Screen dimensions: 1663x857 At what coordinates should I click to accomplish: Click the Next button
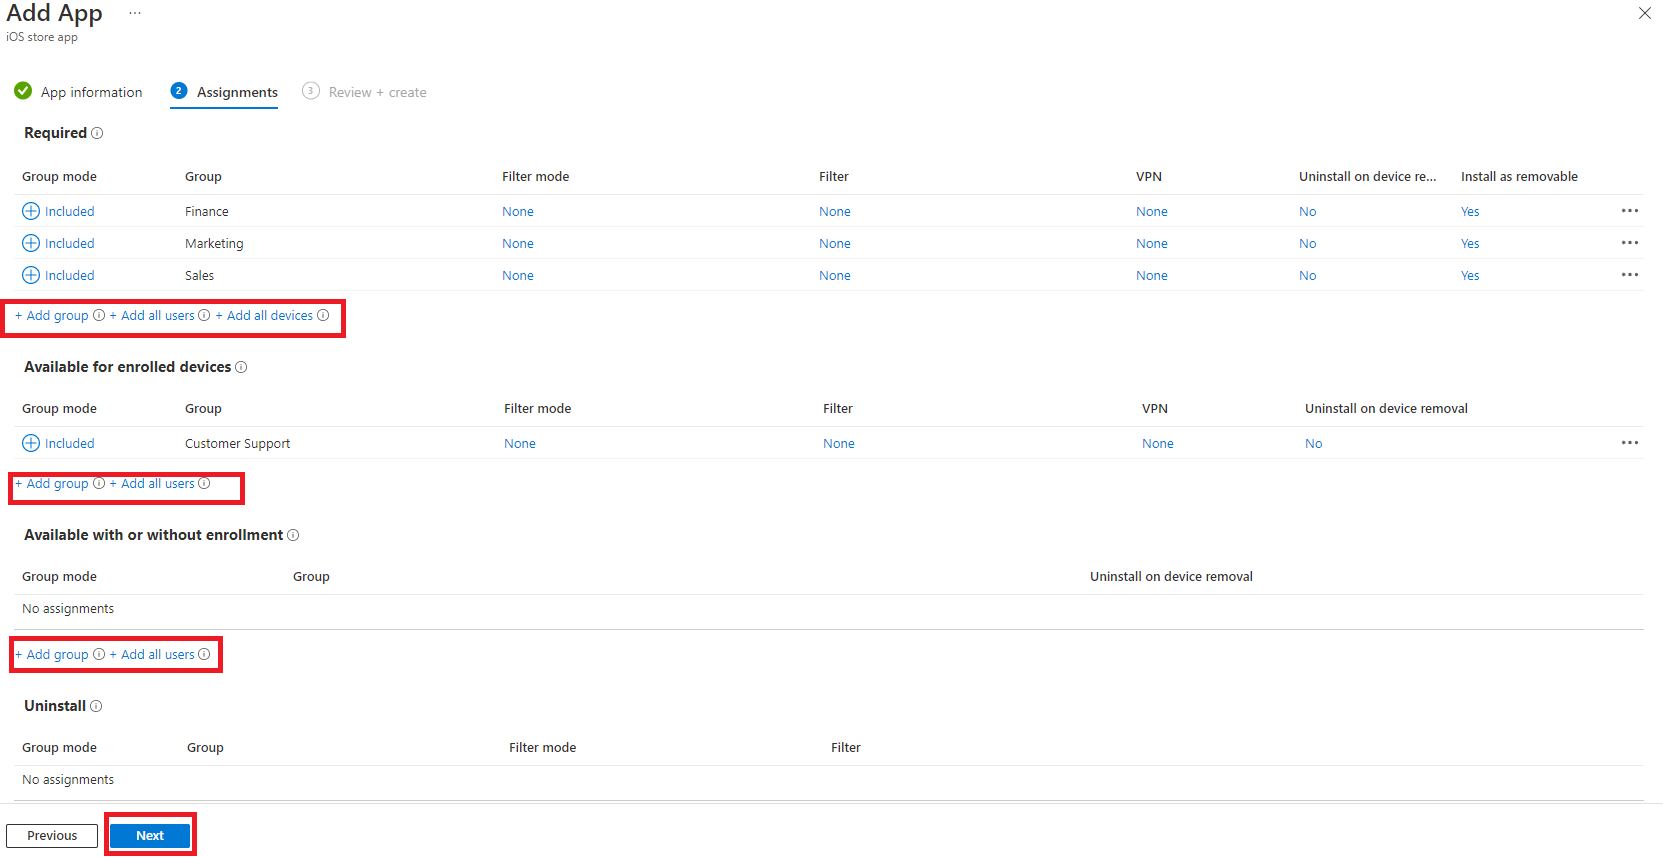click(150, 835)
